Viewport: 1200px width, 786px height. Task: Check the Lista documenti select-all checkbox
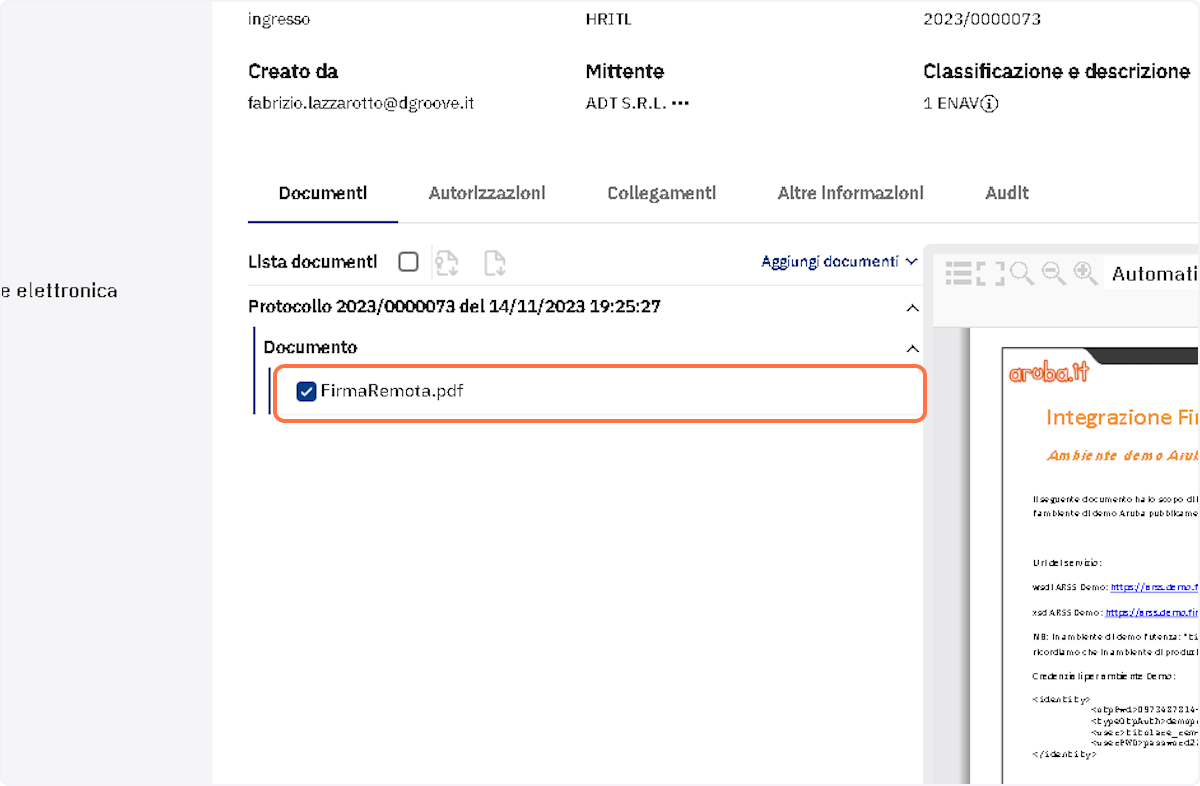(408, 262)
